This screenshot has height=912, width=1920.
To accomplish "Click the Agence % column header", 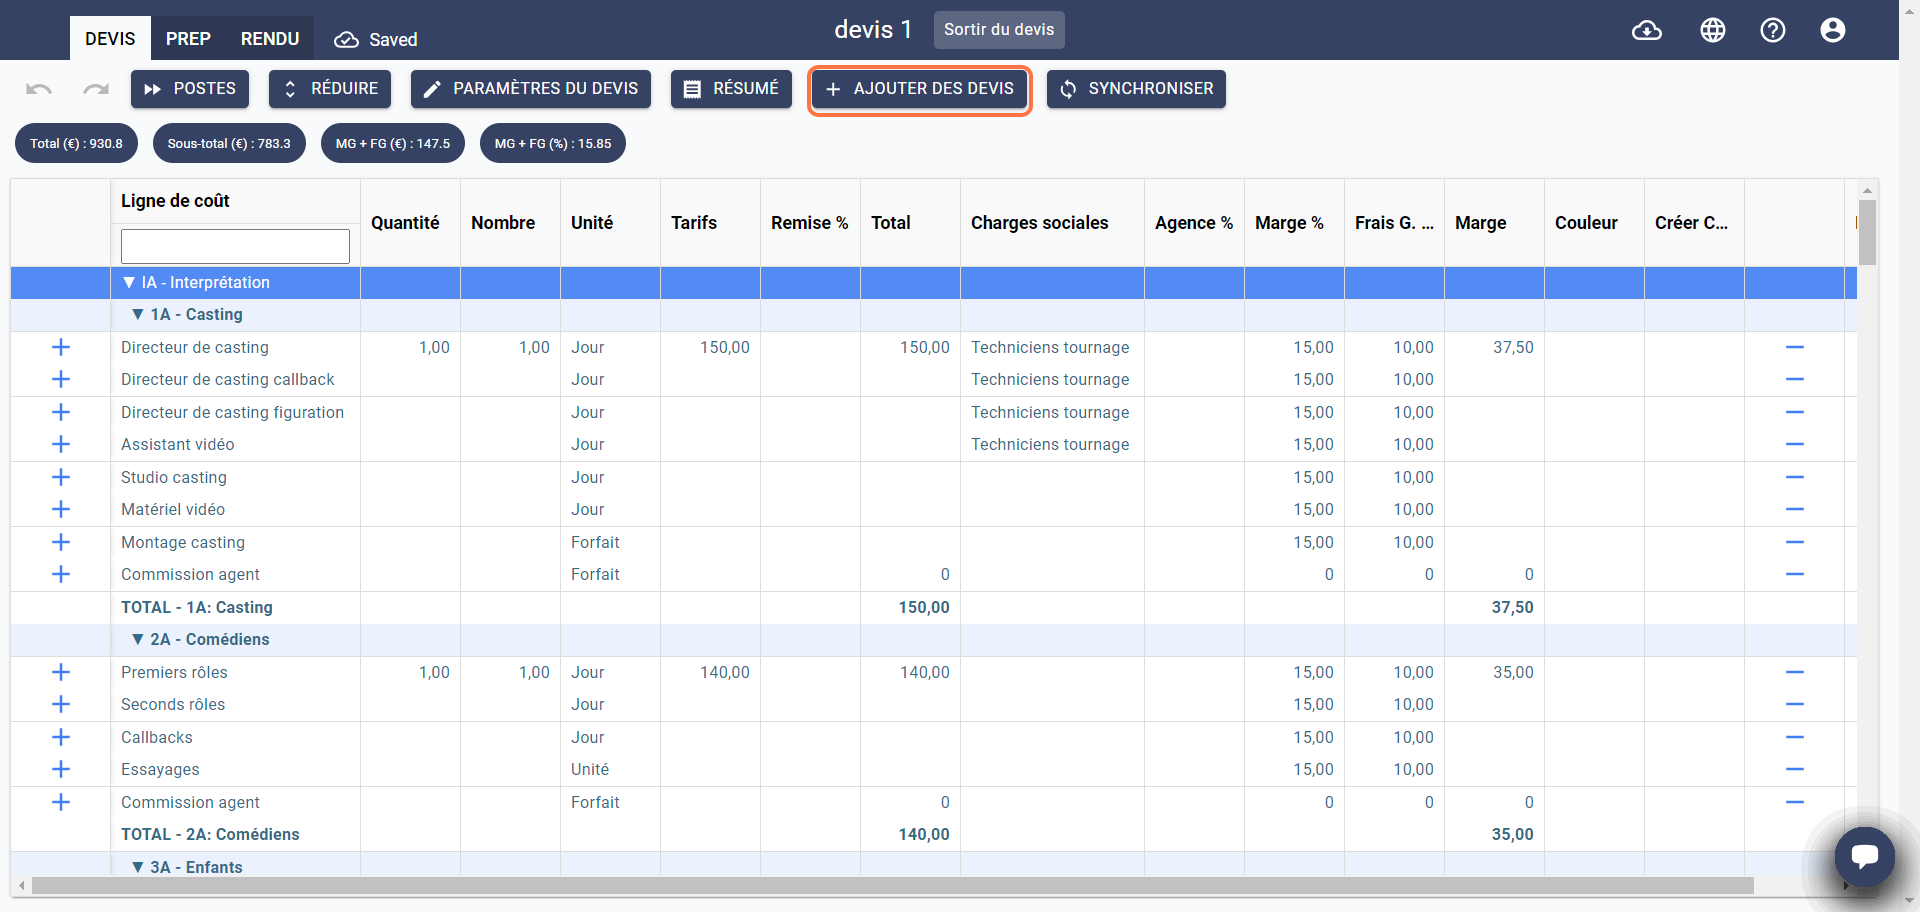I will [x=1194, y=223].
